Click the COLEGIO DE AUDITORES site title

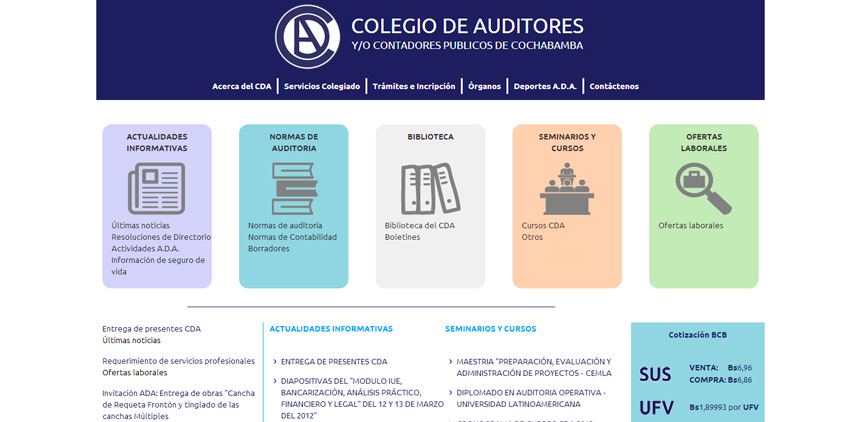(x=467, y=26)
